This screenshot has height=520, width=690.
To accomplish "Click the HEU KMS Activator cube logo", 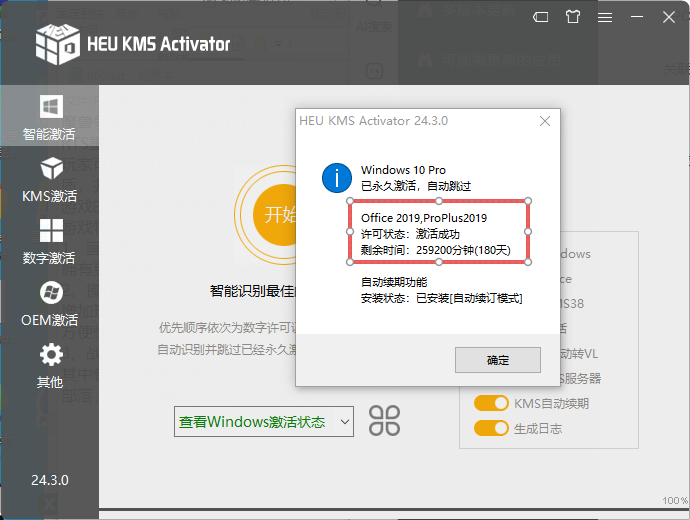I will click(58, 44).
